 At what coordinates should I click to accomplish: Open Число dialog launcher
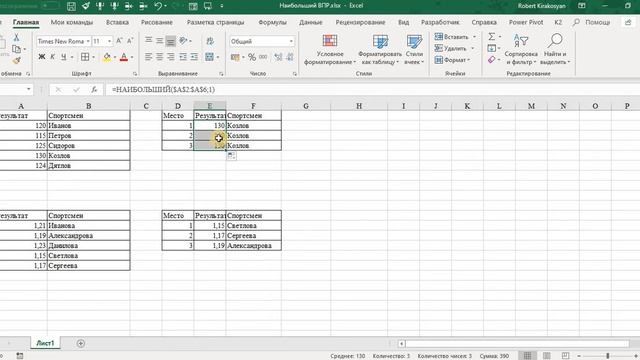pyautogui.click(x=294, y=74)
